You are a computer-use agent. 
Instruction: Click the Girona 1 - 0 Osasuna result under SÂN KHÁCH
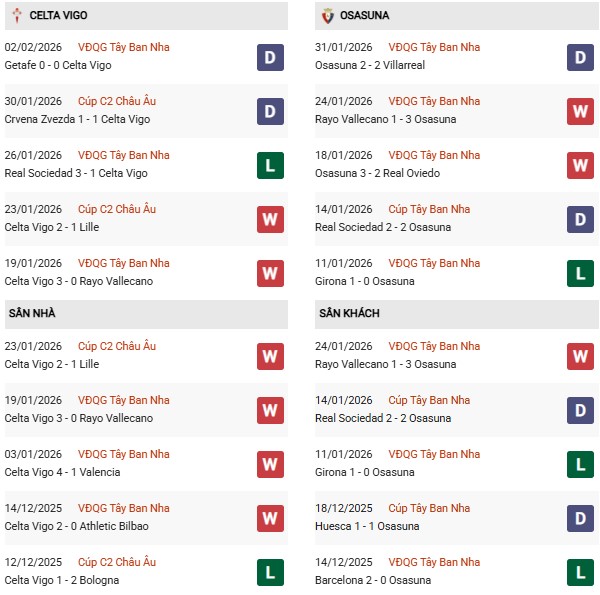pos(365,472)
